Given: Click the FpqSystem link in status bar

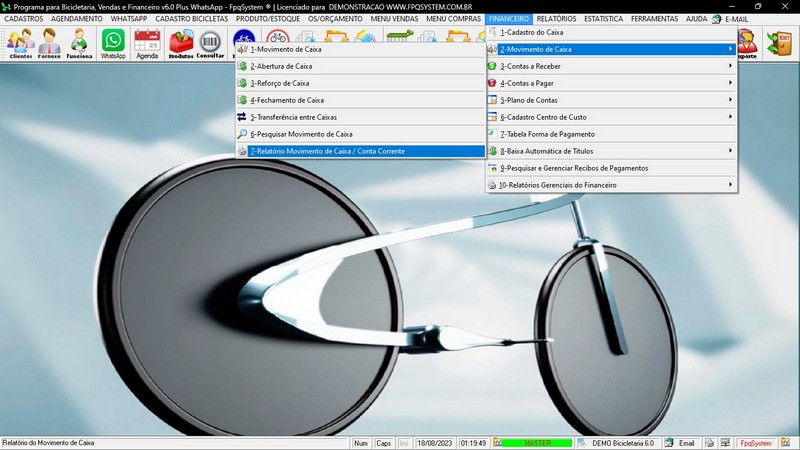Looking at the screenshot, I should coord(755,443).
